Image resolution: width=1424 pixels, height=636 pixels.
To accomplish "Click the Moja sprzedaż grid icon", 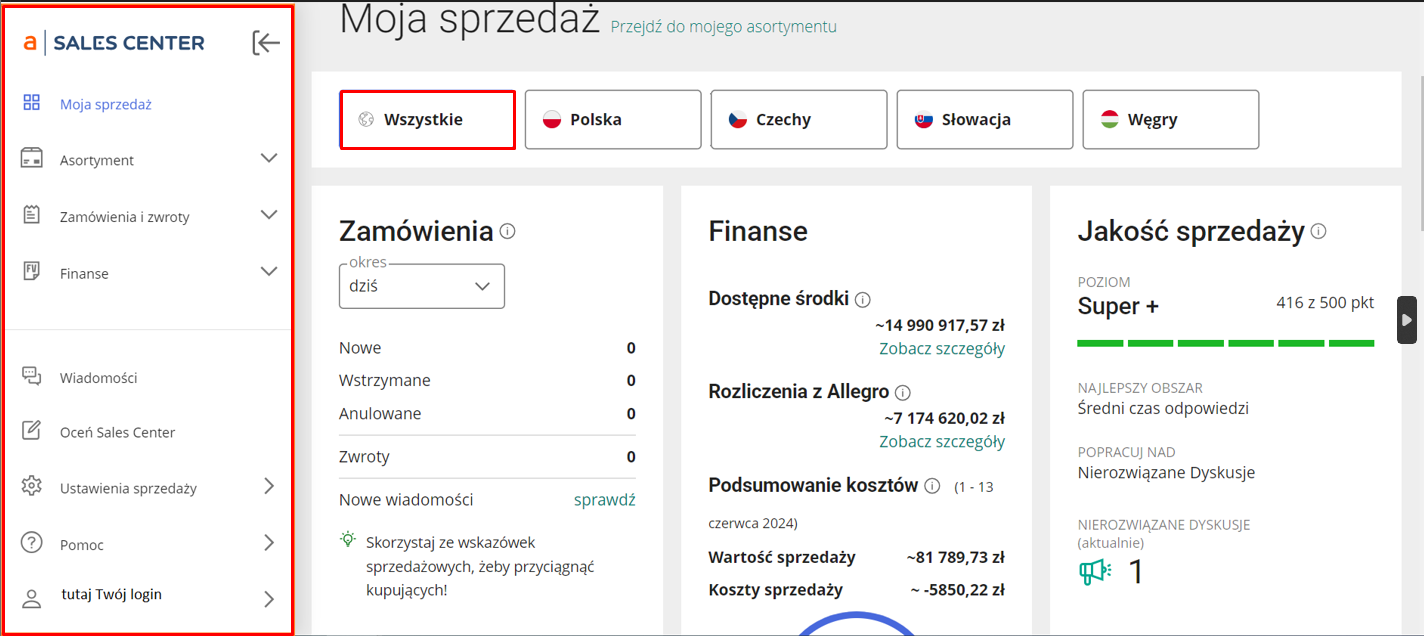I will click(31, 103).
